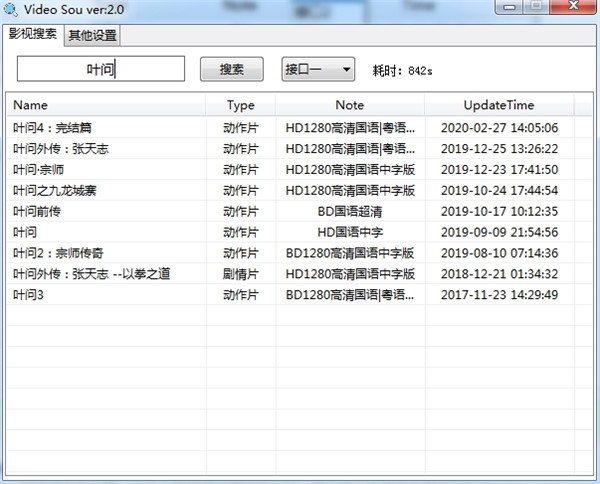600x484 pixels.
Task: Focus the search box containing 叶问
Action: coord(101,69)
